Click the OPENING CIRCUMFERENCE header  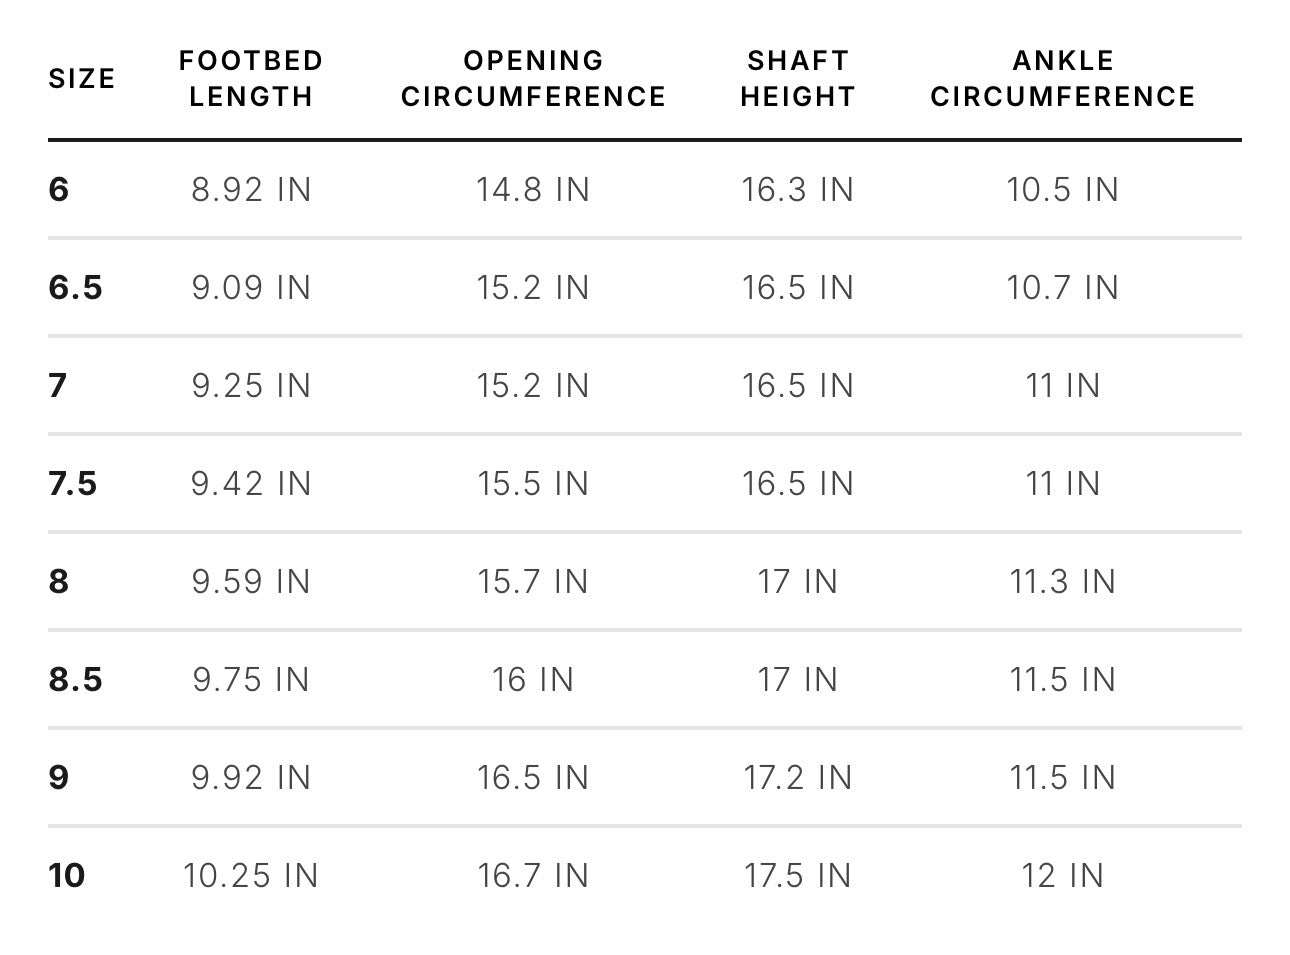pyautogui.click(x=533, y=79)
